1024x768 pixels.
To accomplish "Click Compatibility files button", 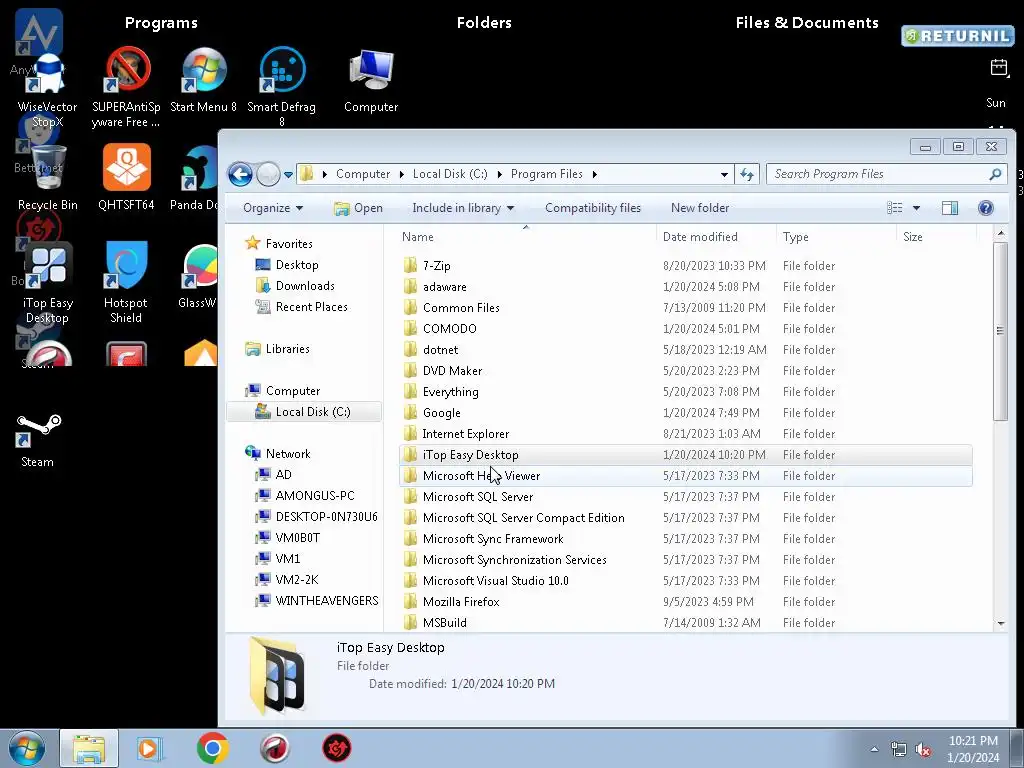I will (593, 208).
